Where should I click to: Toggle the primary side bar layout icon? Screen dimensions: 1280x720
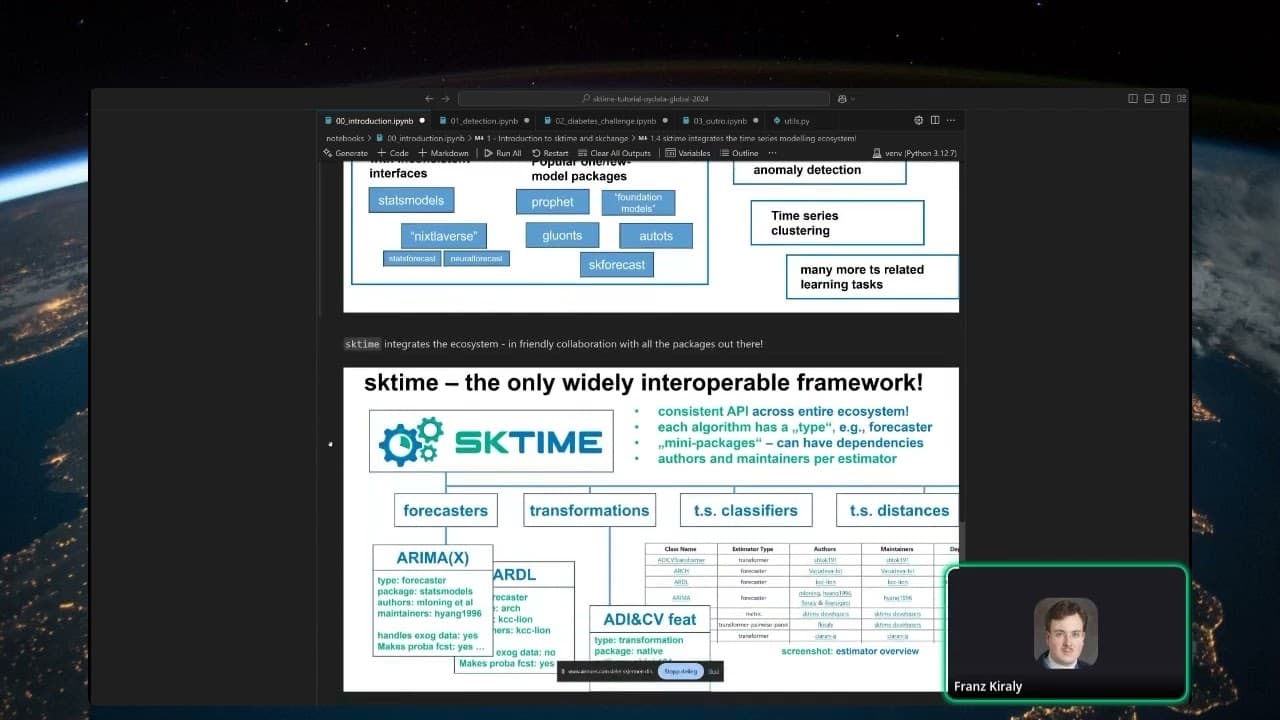coord(1133,99)
